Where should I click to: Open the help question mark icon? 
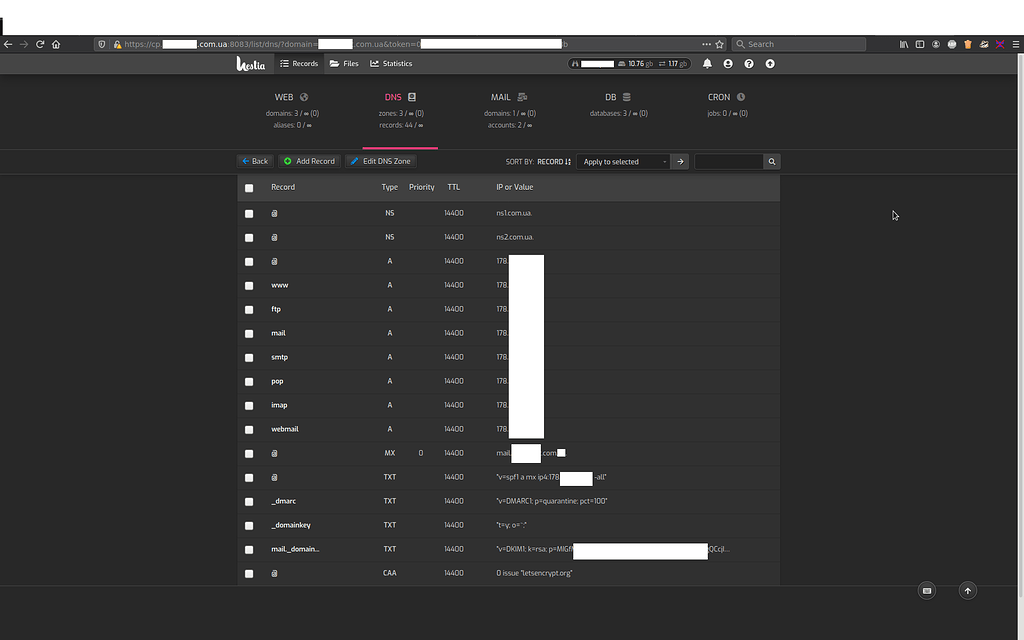[x=749, y=63]
